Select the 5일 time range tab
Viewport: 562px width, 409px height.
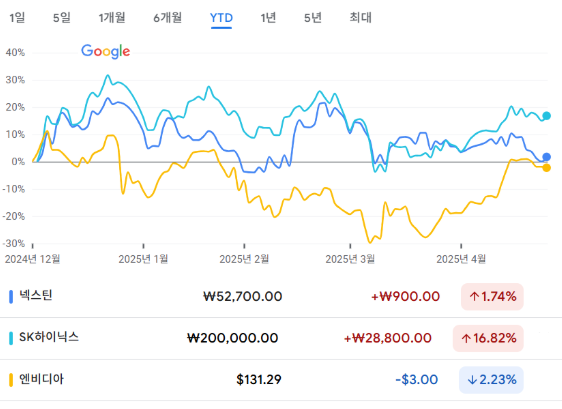62,18
